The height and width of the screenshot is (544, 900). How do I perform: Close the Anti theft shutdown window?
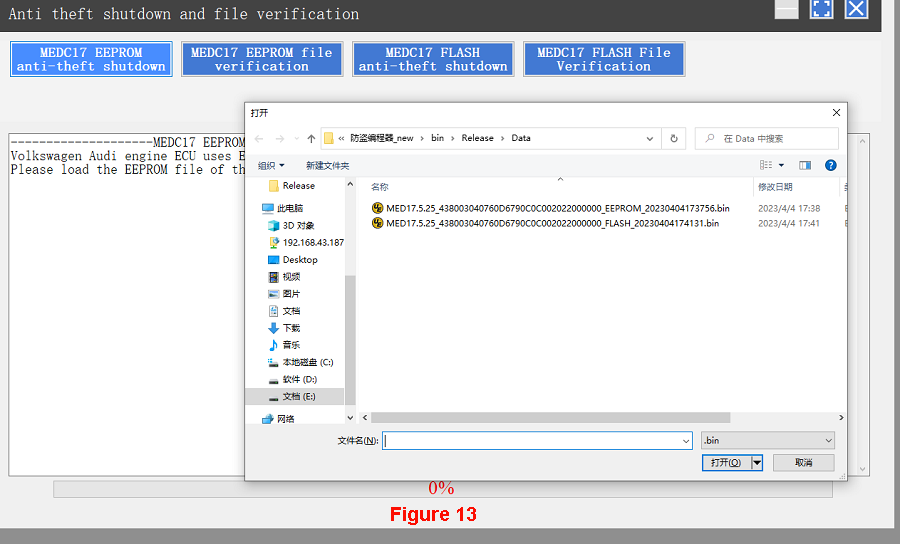tap(856, 9)
